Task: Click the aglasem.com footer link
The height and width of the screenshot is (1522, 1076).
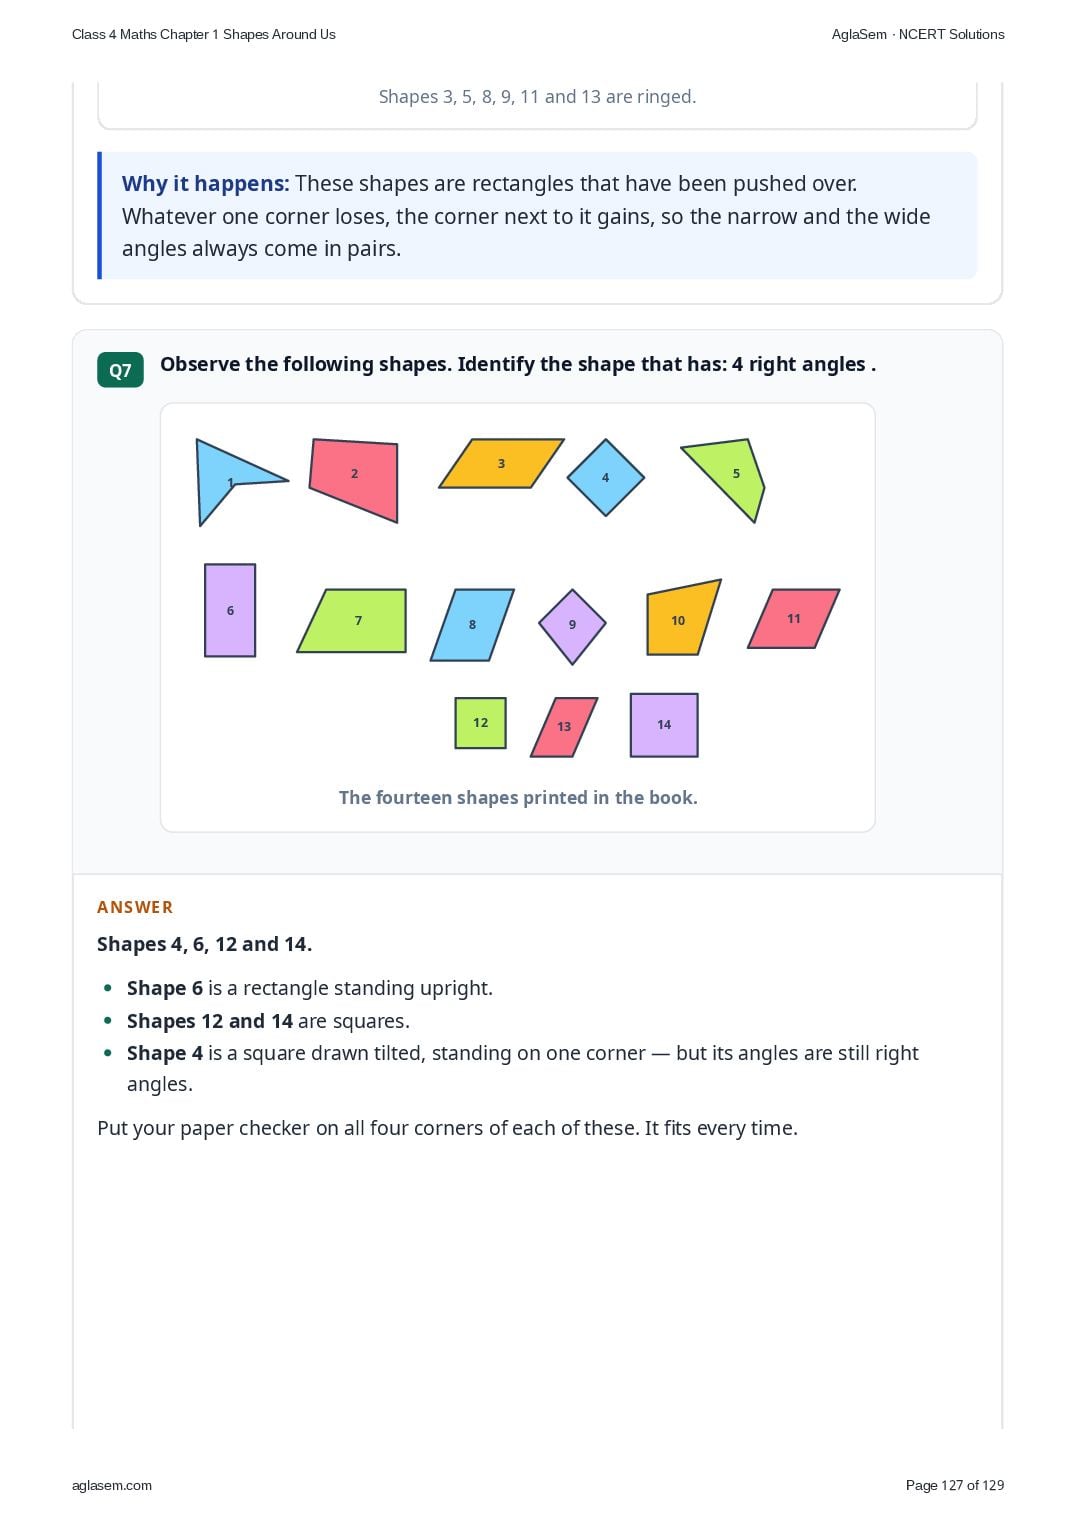Action: click(112, 1485)
